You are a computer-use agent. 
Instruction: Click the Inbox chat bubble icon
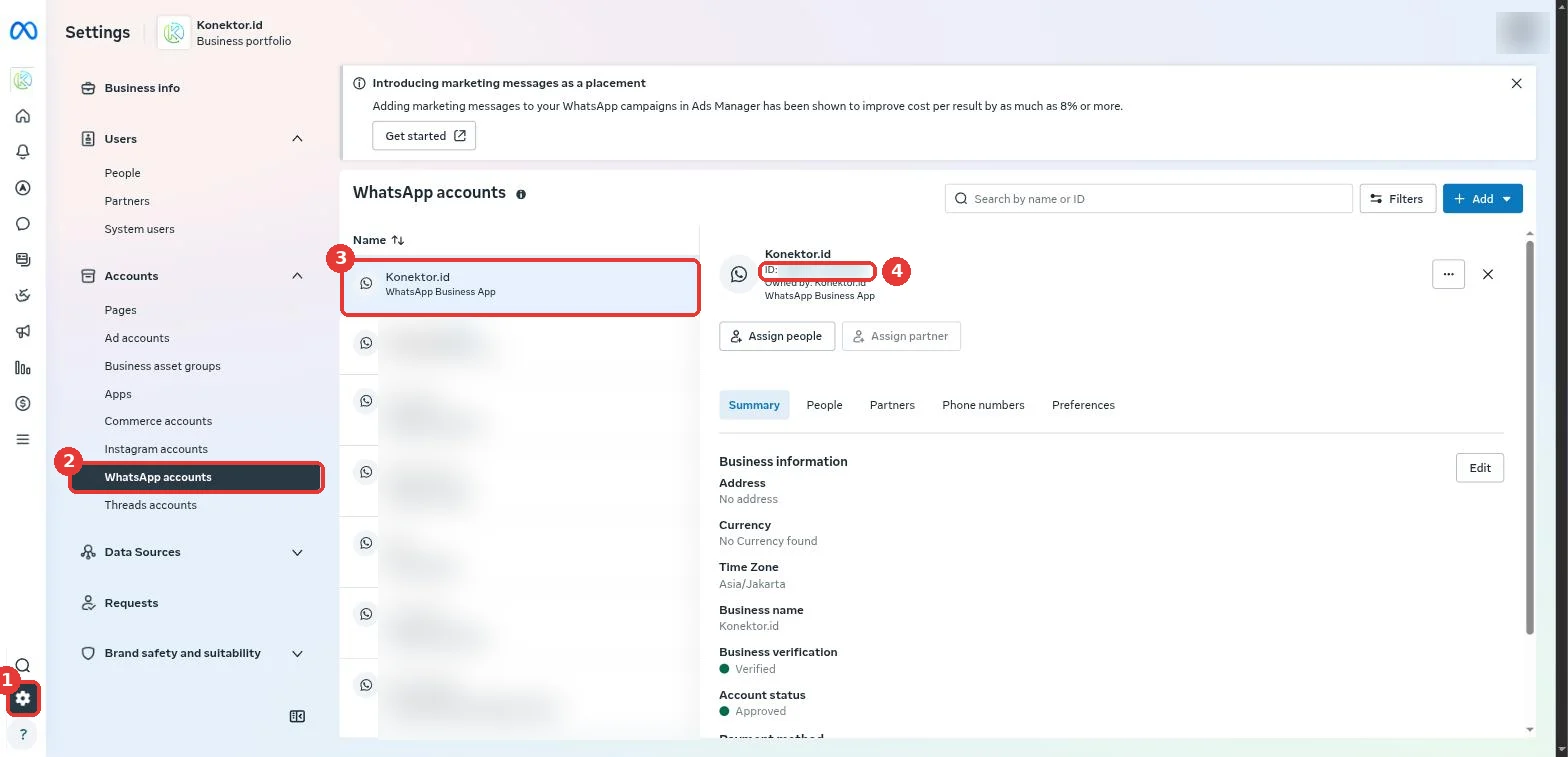click(x=23, y=224)
